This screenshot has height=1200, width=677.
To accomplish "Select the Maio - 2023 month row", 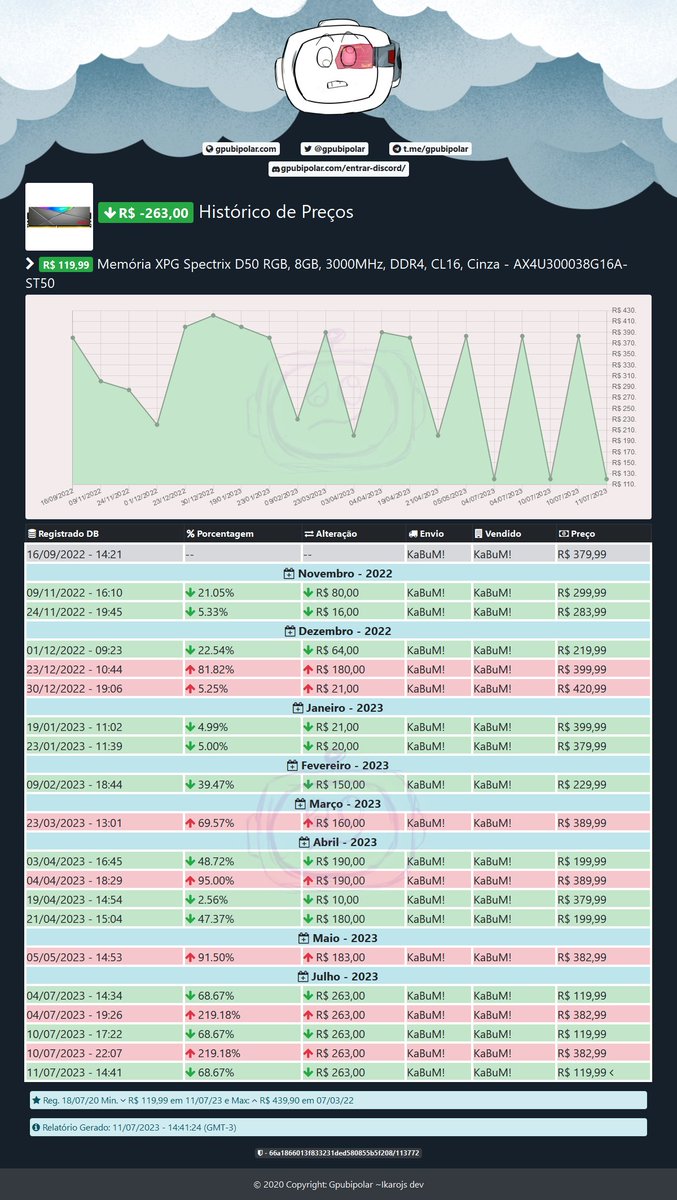I will [x=338, y=937].
